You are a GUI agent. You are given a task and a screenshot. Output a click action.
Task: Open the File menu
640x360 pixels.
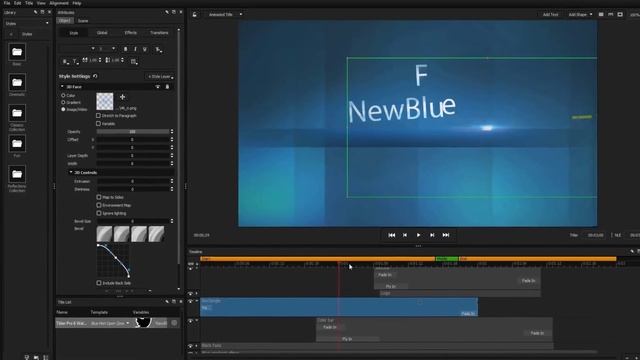pyautogui.click(x=7, y=3)
